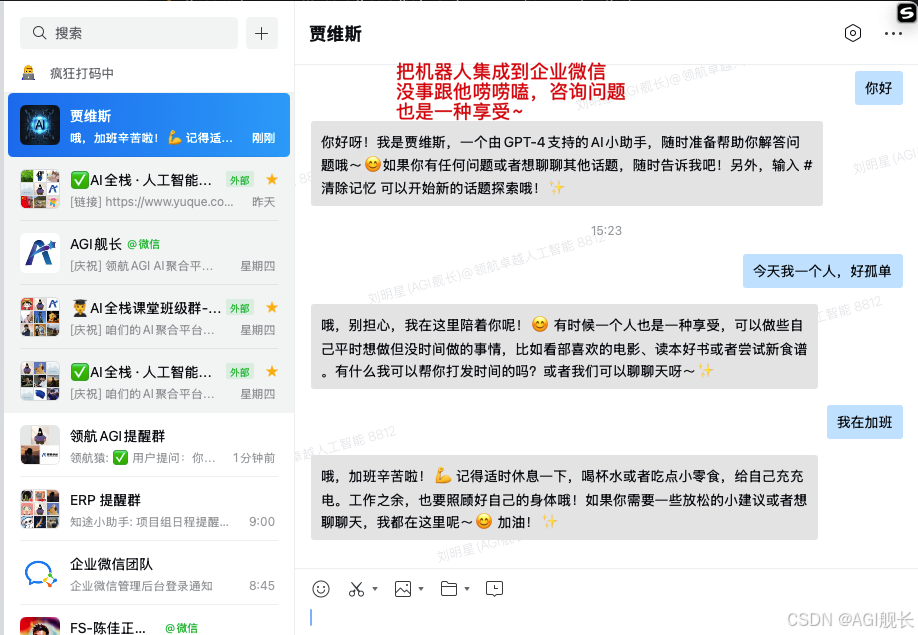The width and height of the screenshot is (918, 635).
Task: Click the 疯狂打码中 status row
Action: pyautogui.click(x=149, y=73)
